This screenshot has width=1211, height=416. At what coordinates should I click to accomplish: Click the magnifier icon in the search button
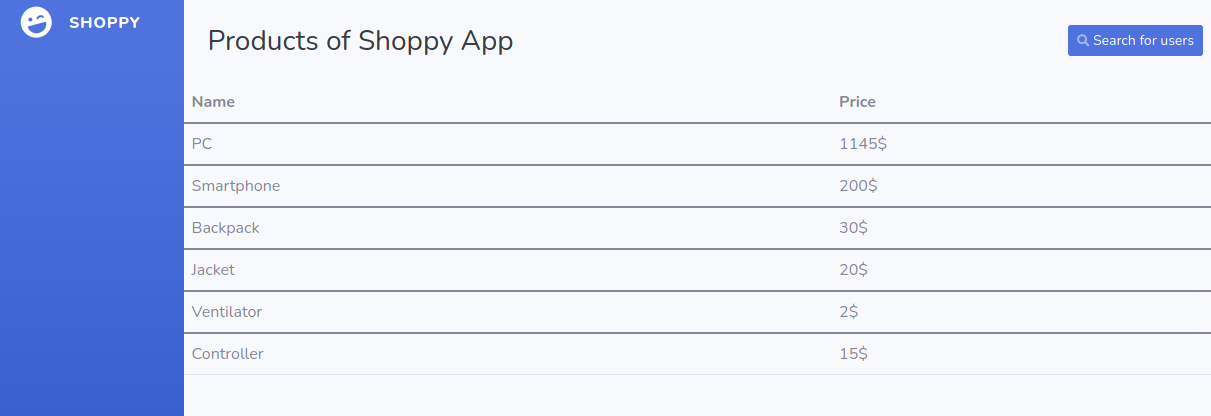pyautogui.click(x=1082, y=41)
